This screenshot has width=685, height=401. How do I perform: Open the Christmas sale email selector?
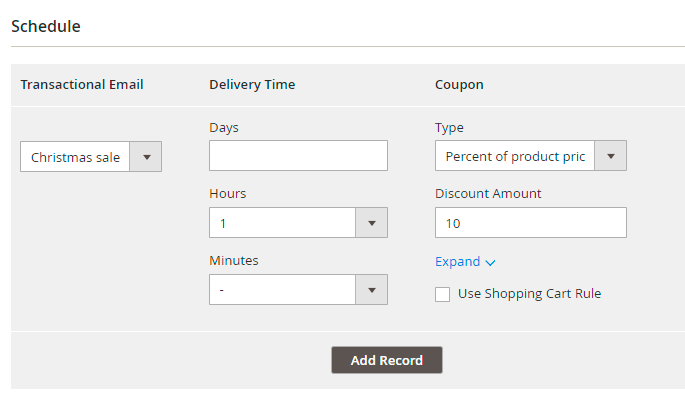coord(91,156)
